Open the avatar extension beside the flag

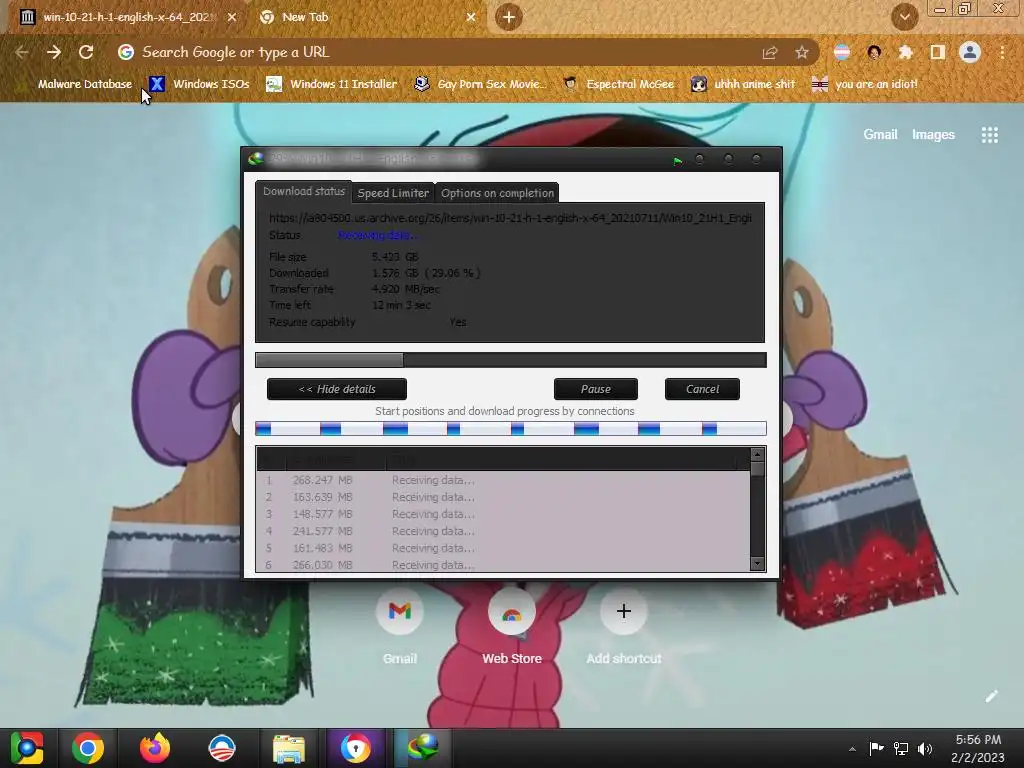point(874,52)
